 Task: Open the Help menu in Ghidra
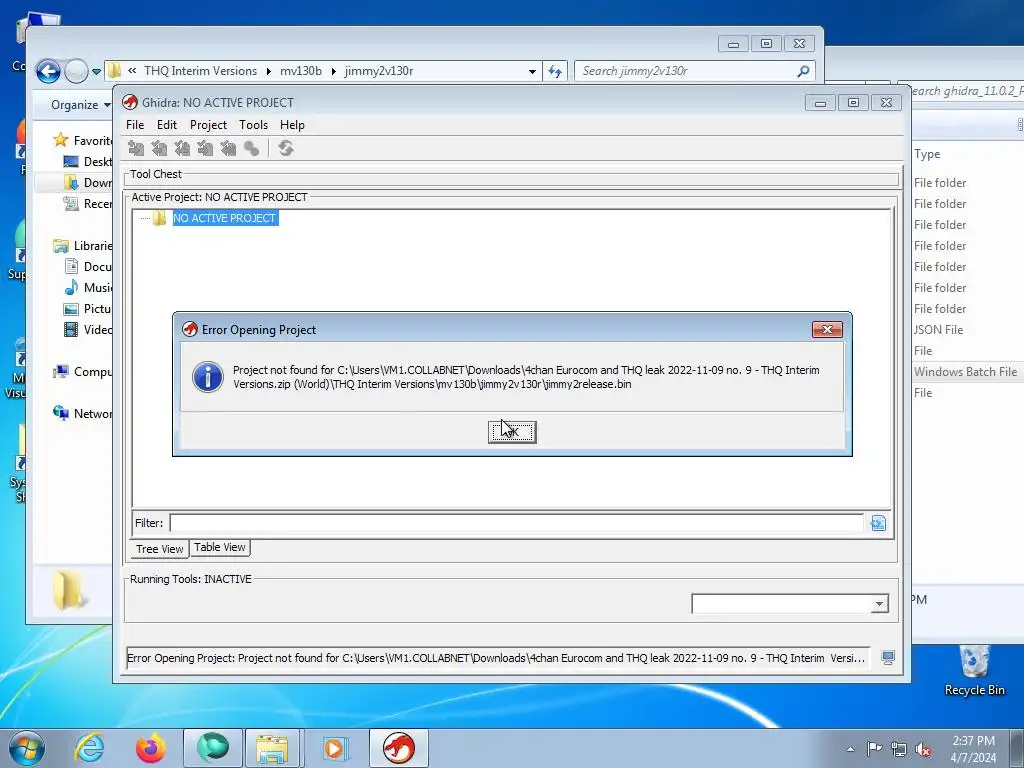(292, 125)
